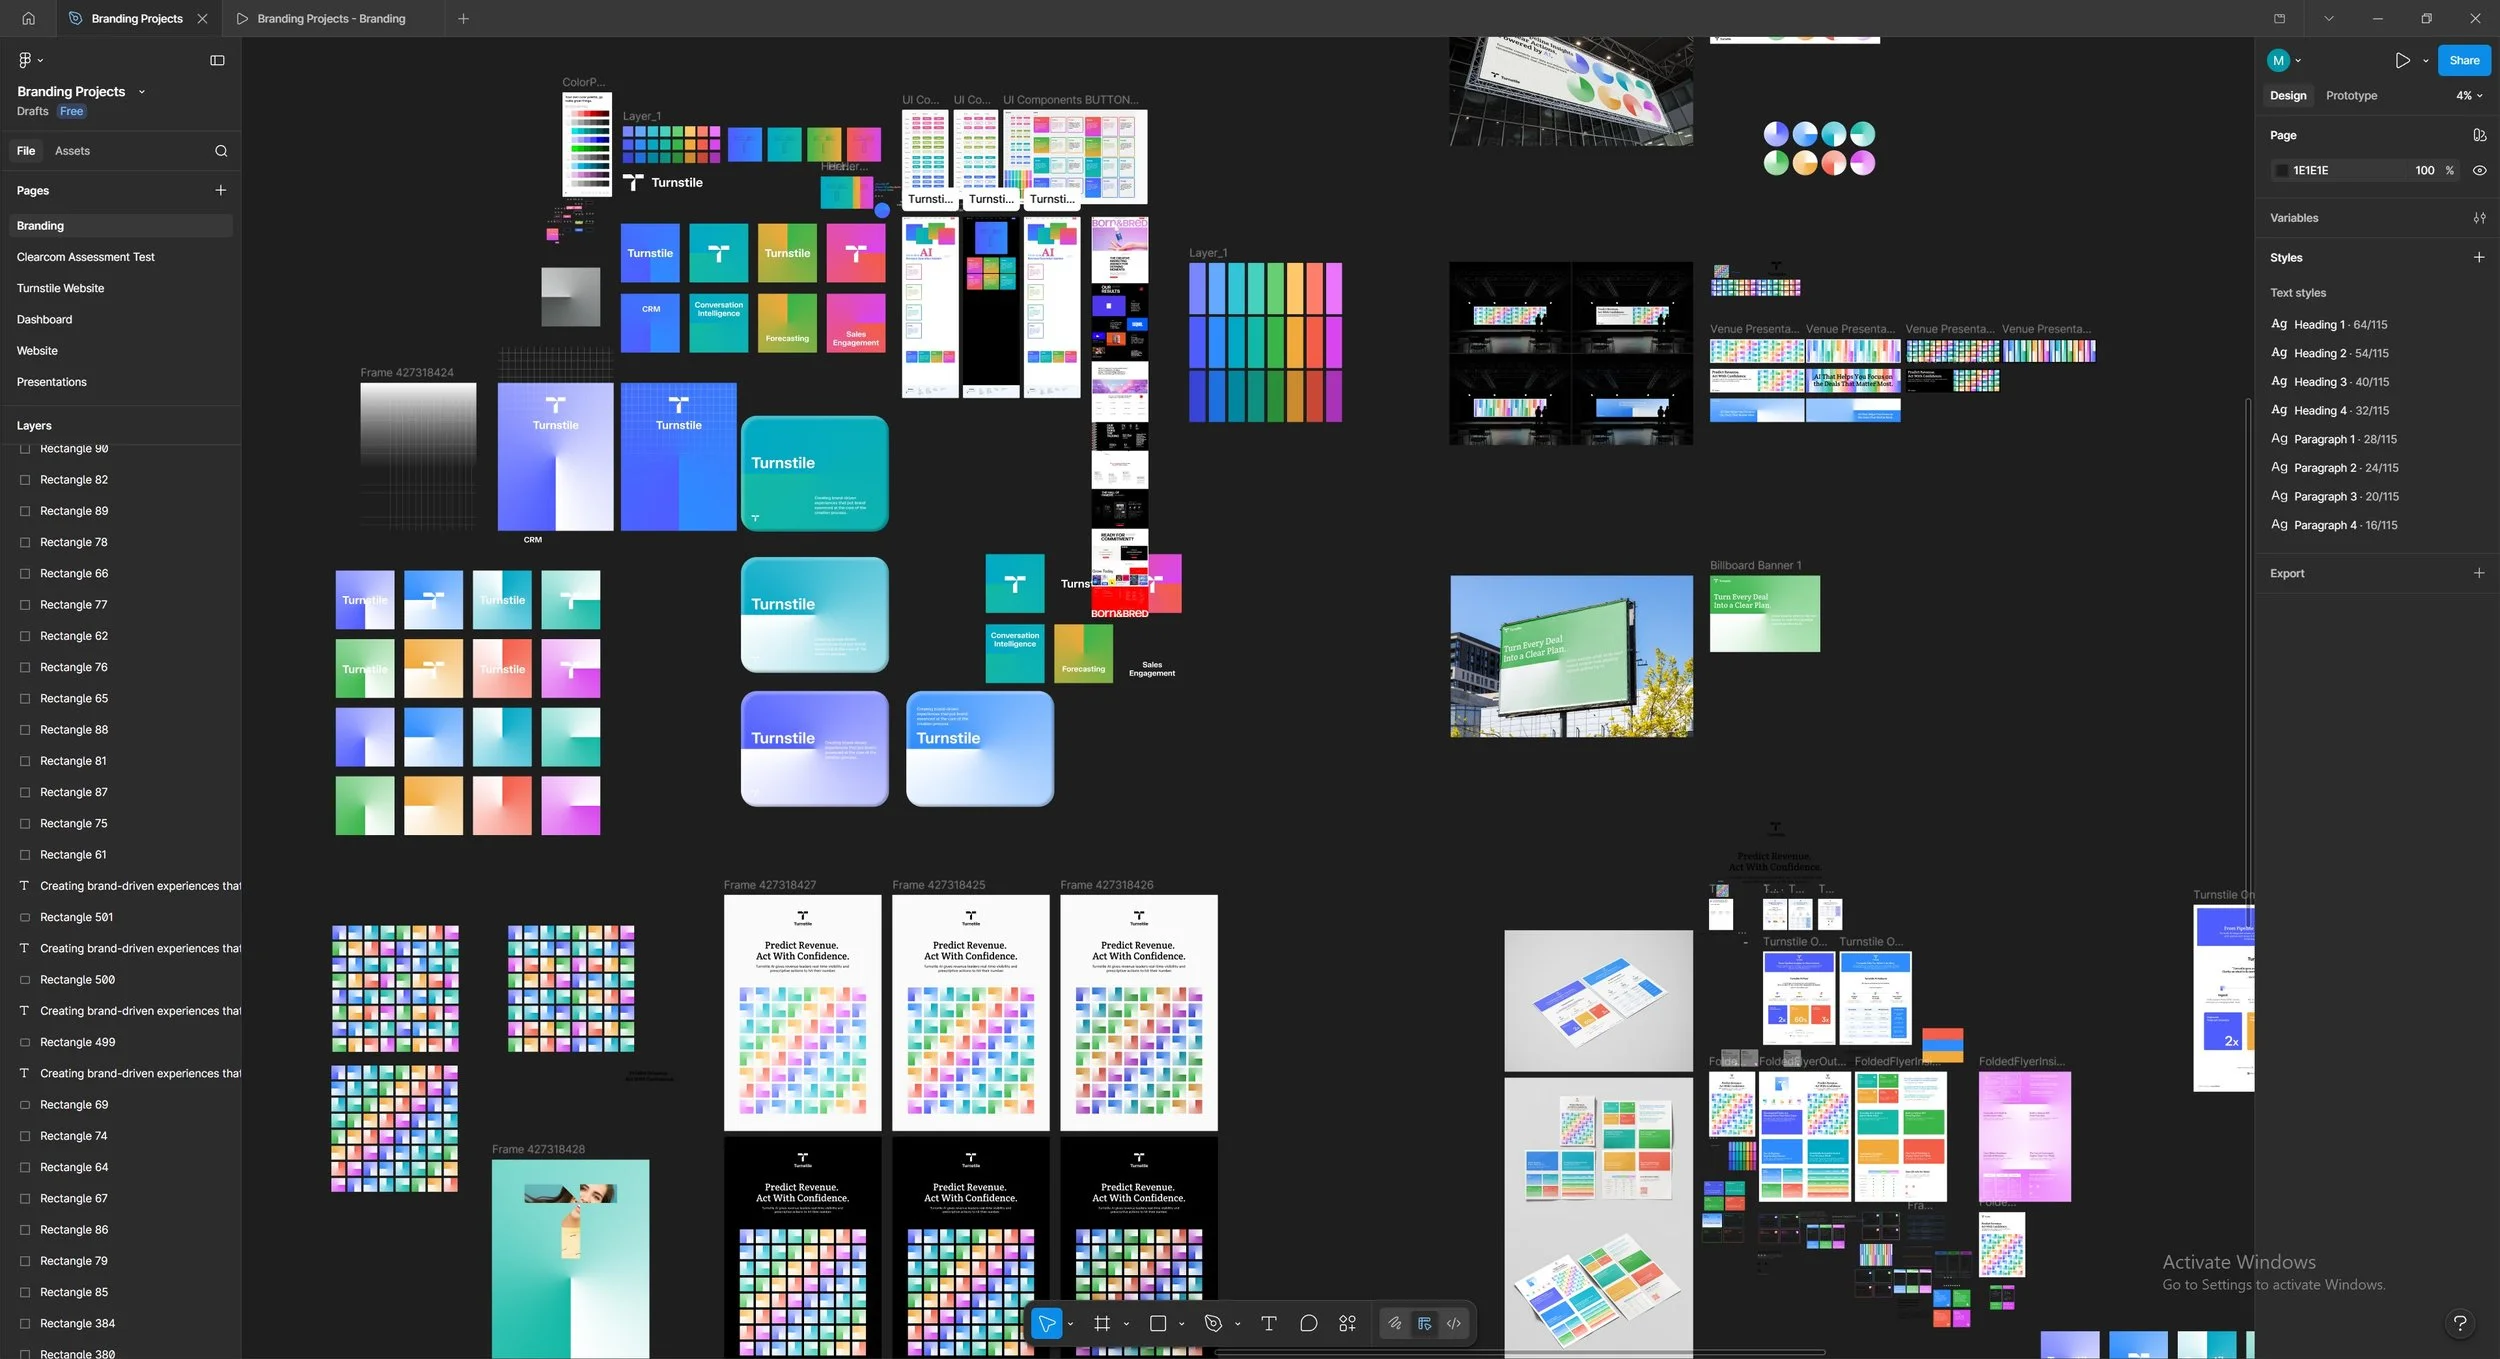
Task: Toggle page background visibility eye icon
Action: 2479,170
